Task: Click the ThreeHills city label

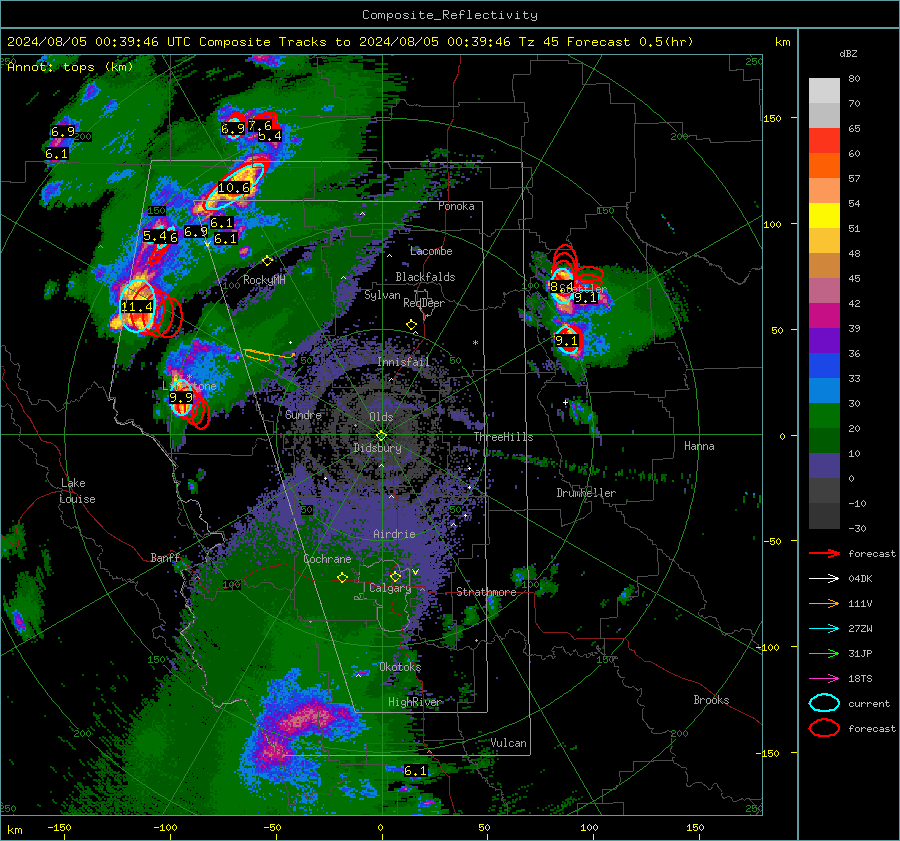Action: point(503,437)
